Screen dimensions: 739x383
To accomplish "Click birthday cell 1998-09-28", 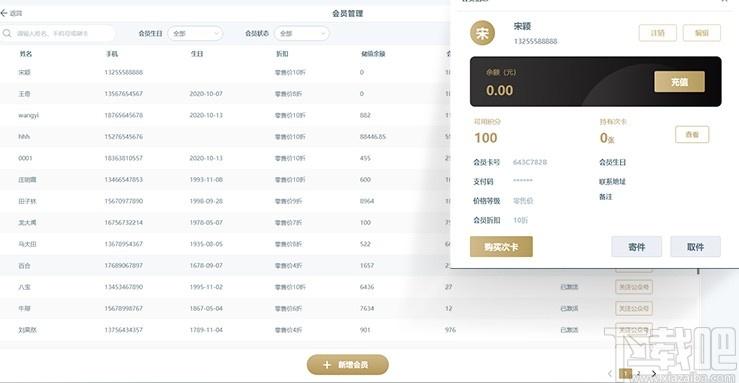I will 206,201.
